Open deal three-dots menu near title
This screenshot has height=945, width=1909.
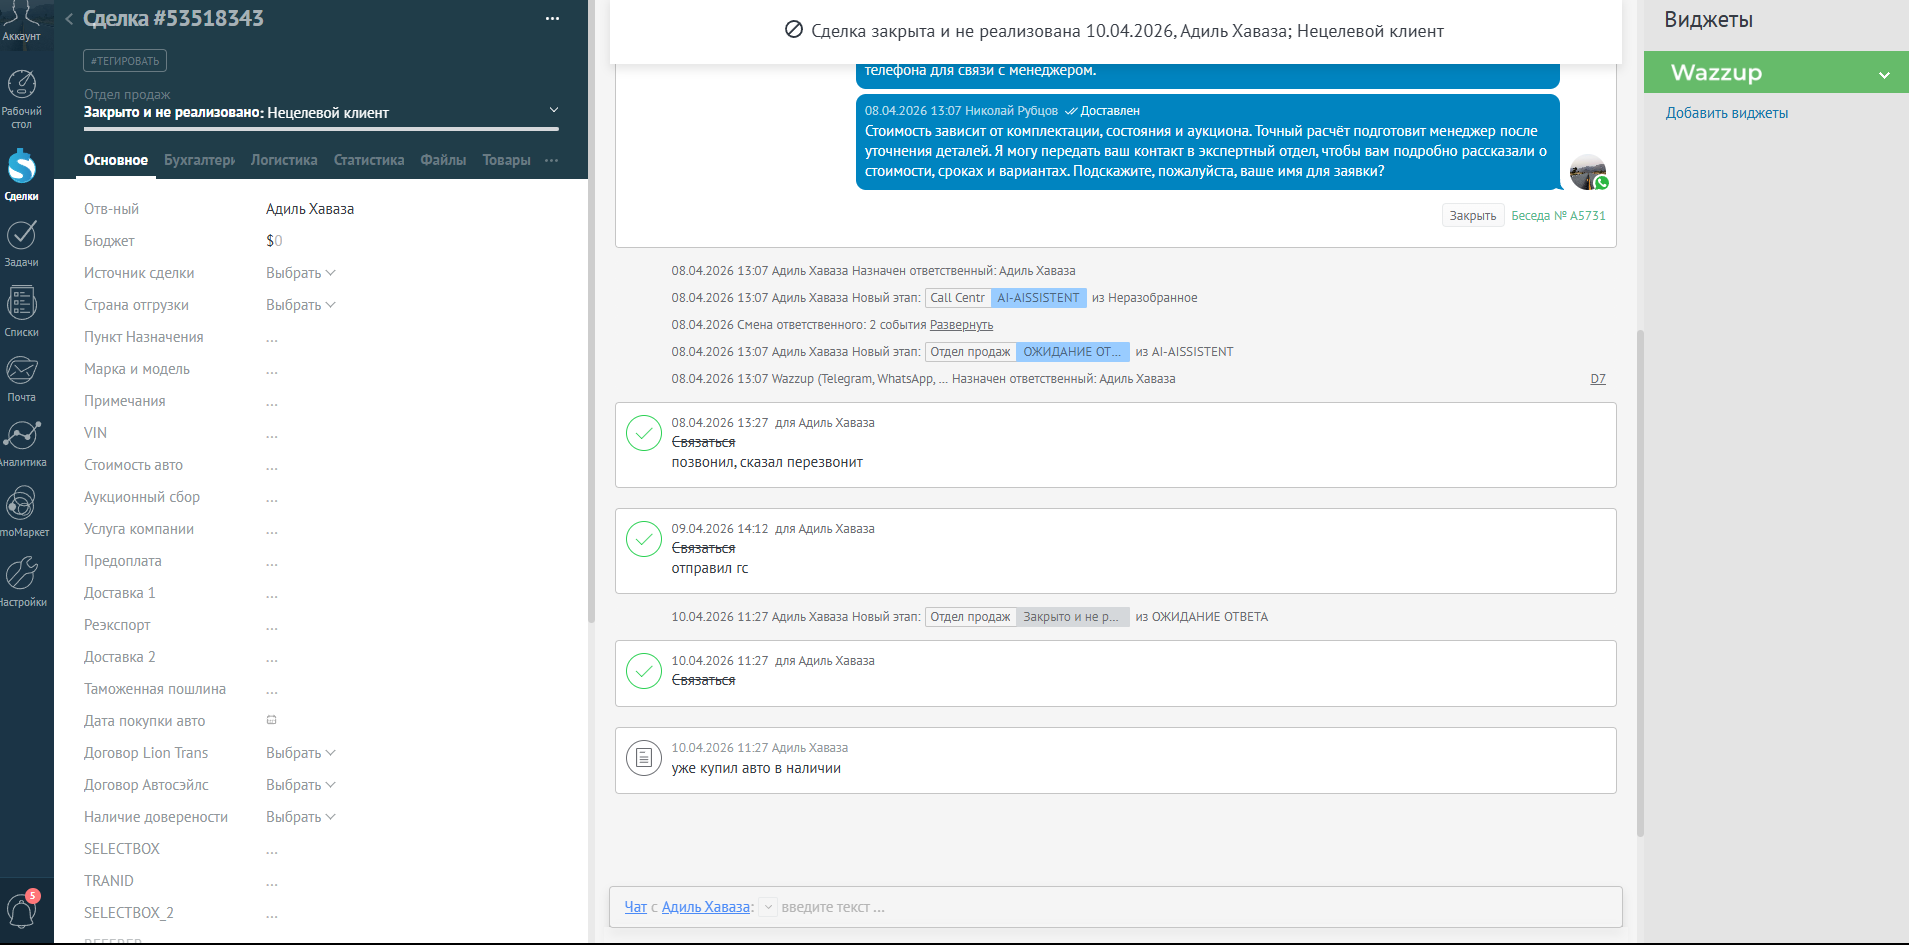point(552,19)
